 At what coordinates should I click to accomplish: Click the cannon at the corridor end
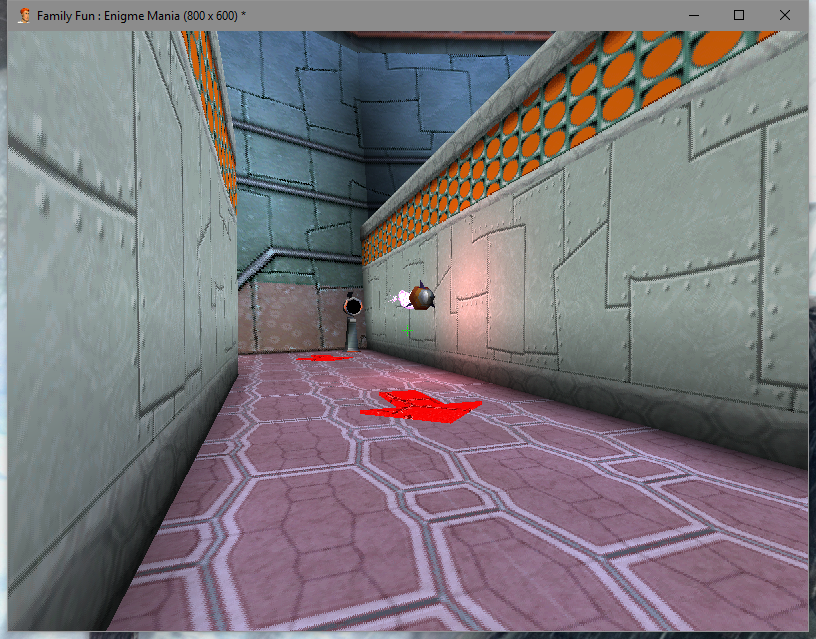(x=353, y=322)
